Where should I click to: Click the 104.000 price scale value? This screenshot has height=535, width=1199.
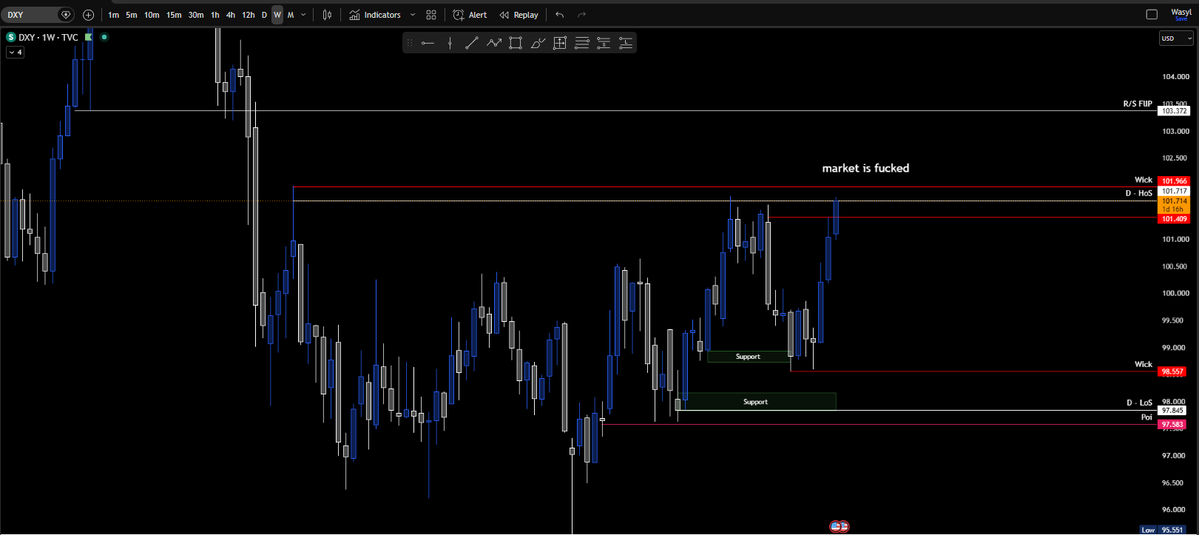click(x=1175, y=77)
